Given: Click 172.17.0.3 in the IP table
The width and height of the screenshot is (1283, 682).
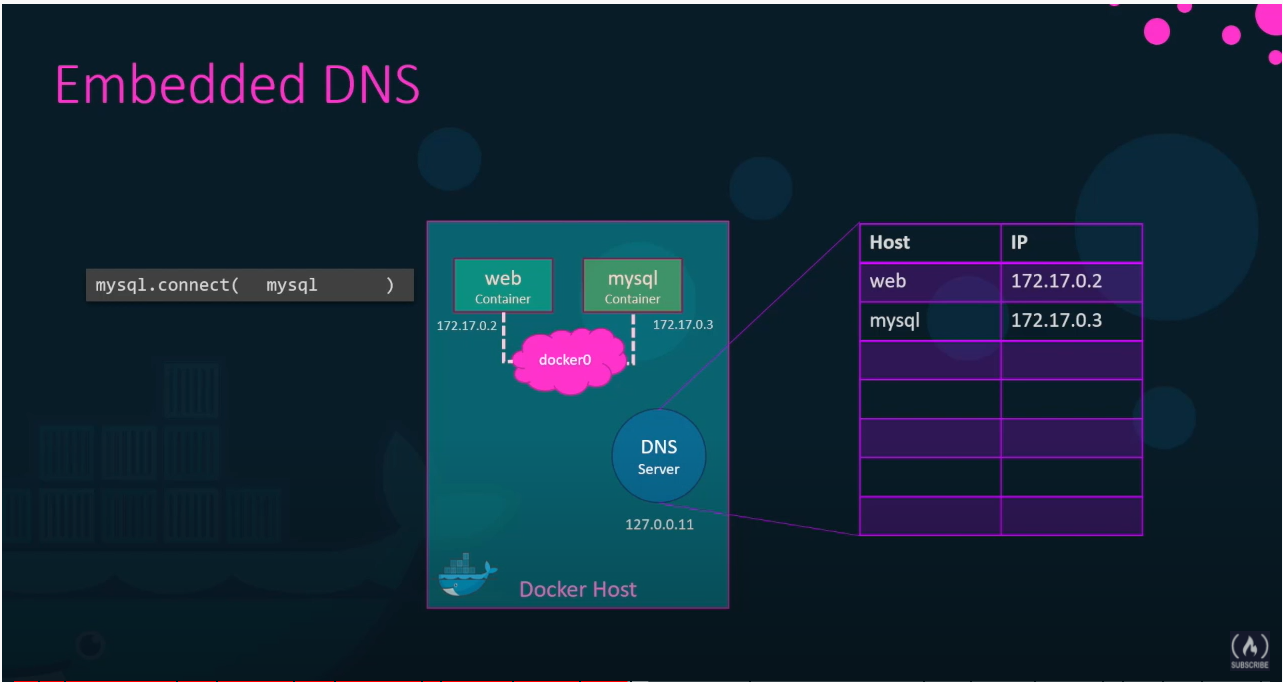Looking at the screenshot, I should click(1057, 321).
